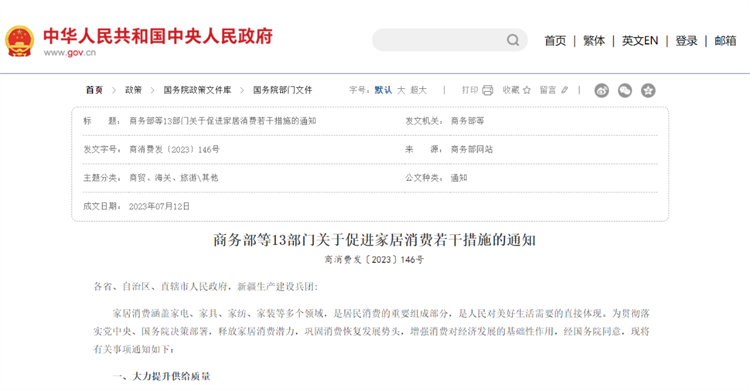Click the printer icon
This screenshot has height=391, width=750.
click(x=487, y=90)
